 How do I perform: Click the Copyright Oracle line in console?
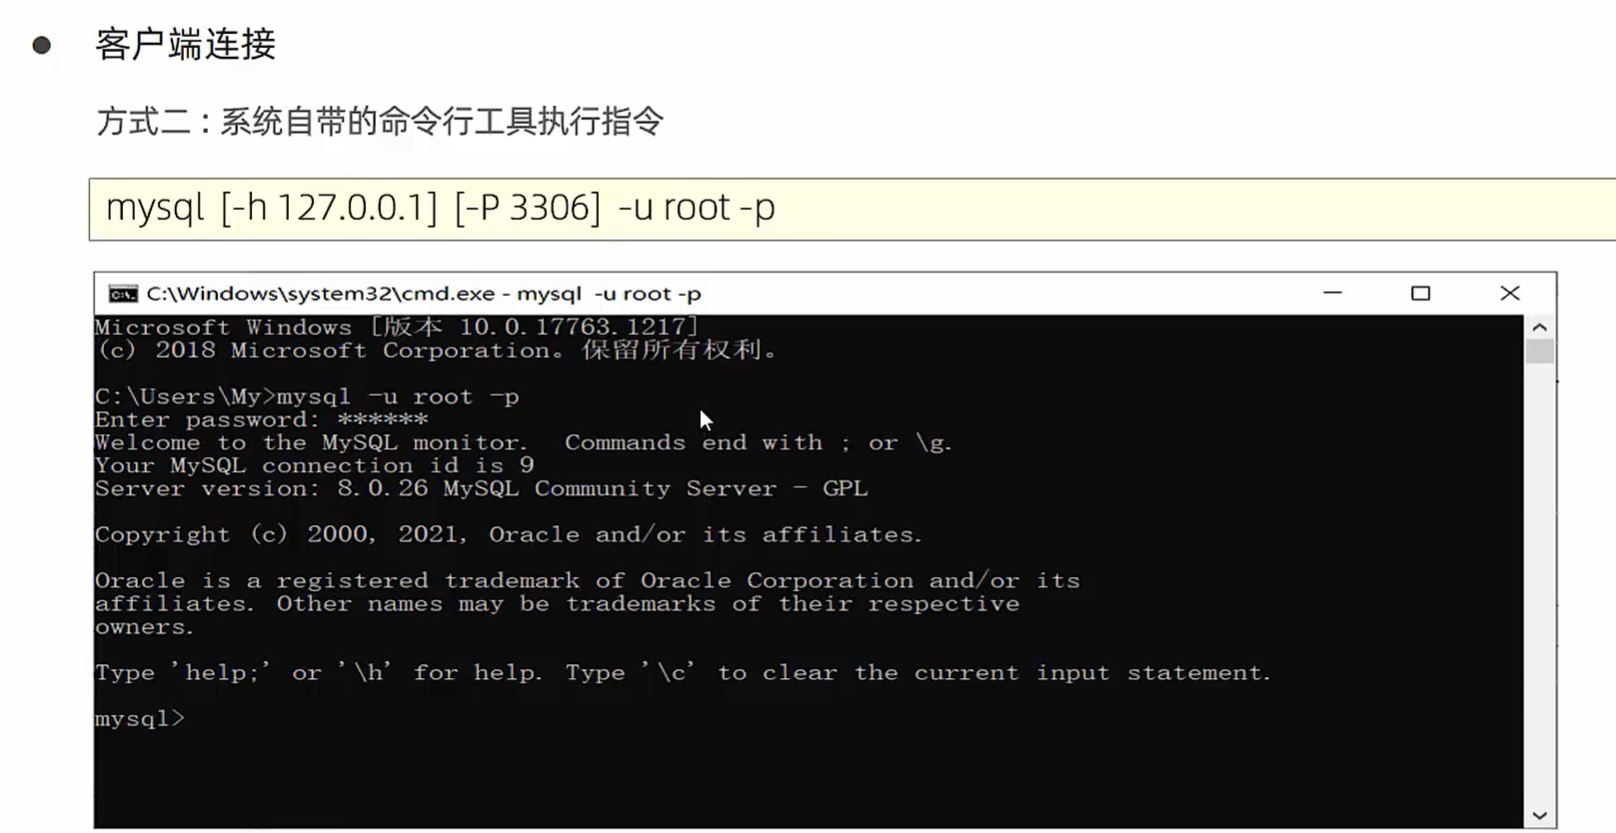pyautogui.click(x=508, y=535)
